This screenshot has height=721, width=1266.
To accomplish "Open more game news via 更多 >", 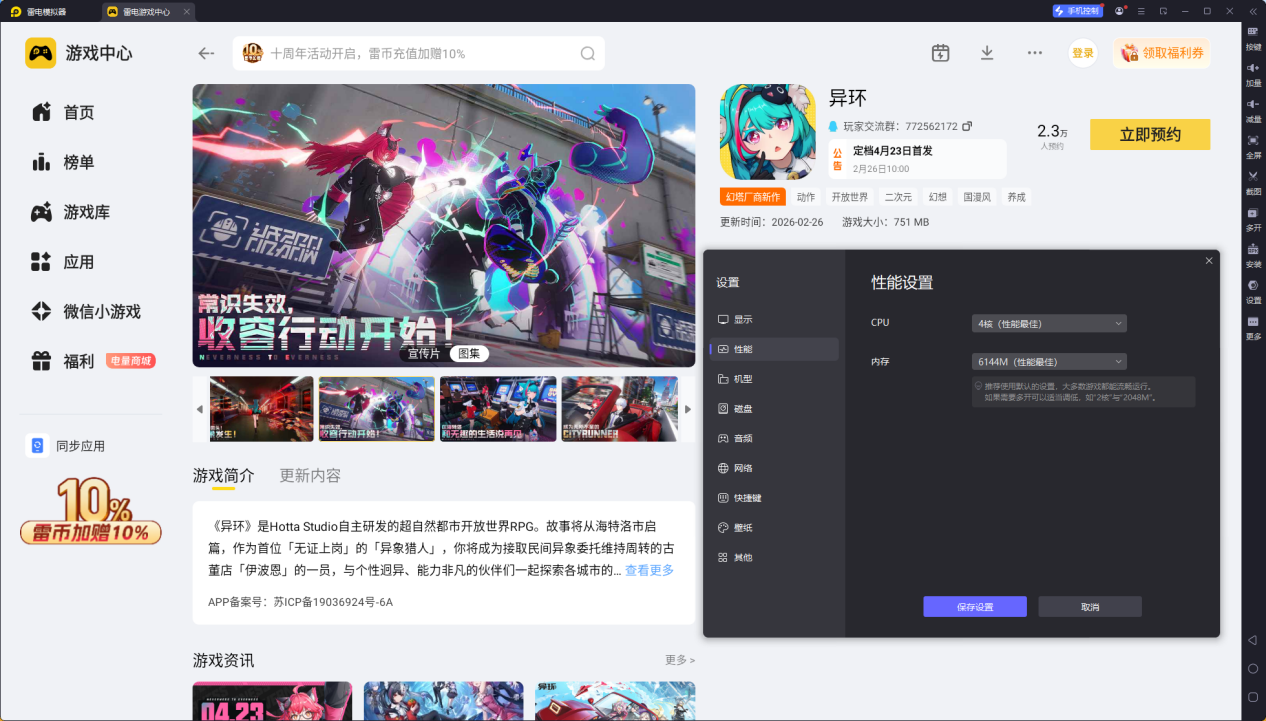I will click(x=680, y=660).
